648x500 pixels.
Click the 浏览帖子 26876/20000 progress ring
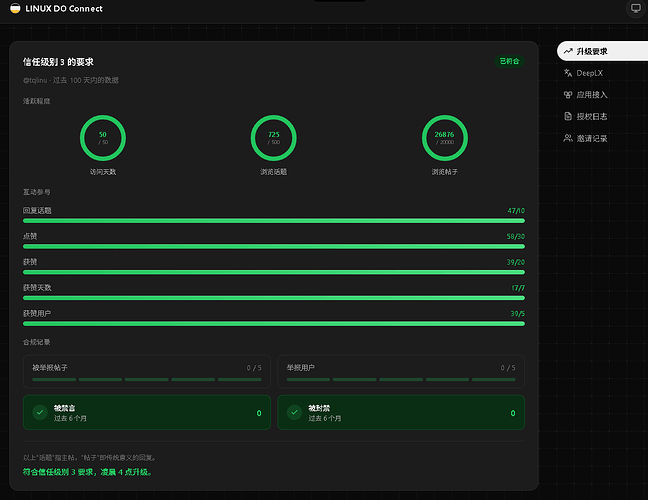tap(445, 138)
